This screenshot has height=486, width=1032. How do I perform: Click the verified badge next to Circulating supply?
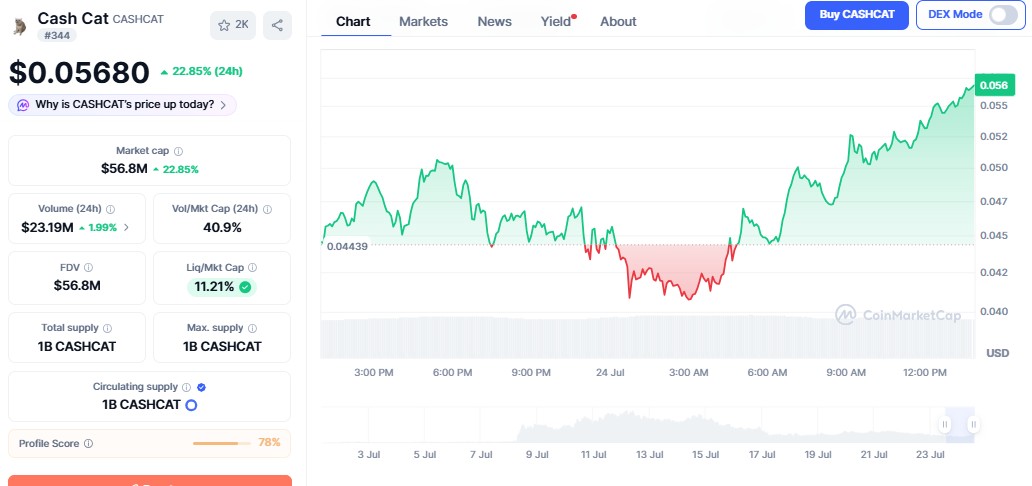[201, 387]
